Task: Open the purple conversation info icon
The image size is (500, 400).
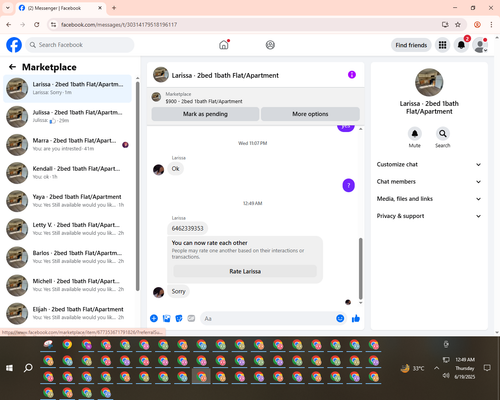Action: tap(352, 75)
